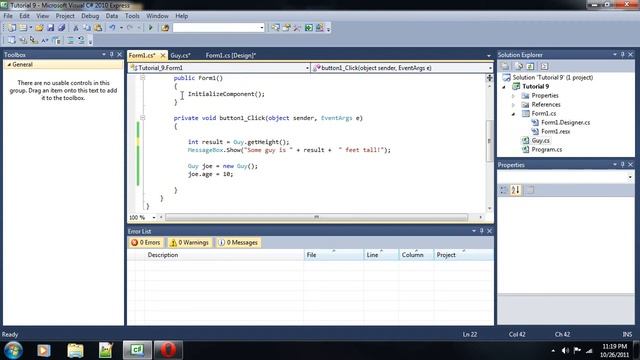This screenshot has width=640, height=360.
Task: Expand the Properties folder node
Action: (513, 96)
